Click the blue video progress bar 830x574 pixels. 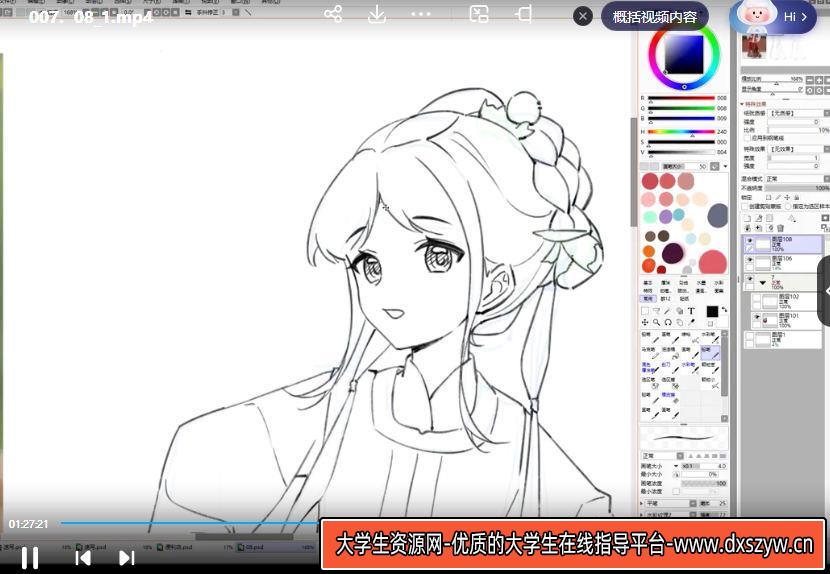point(191,523)
